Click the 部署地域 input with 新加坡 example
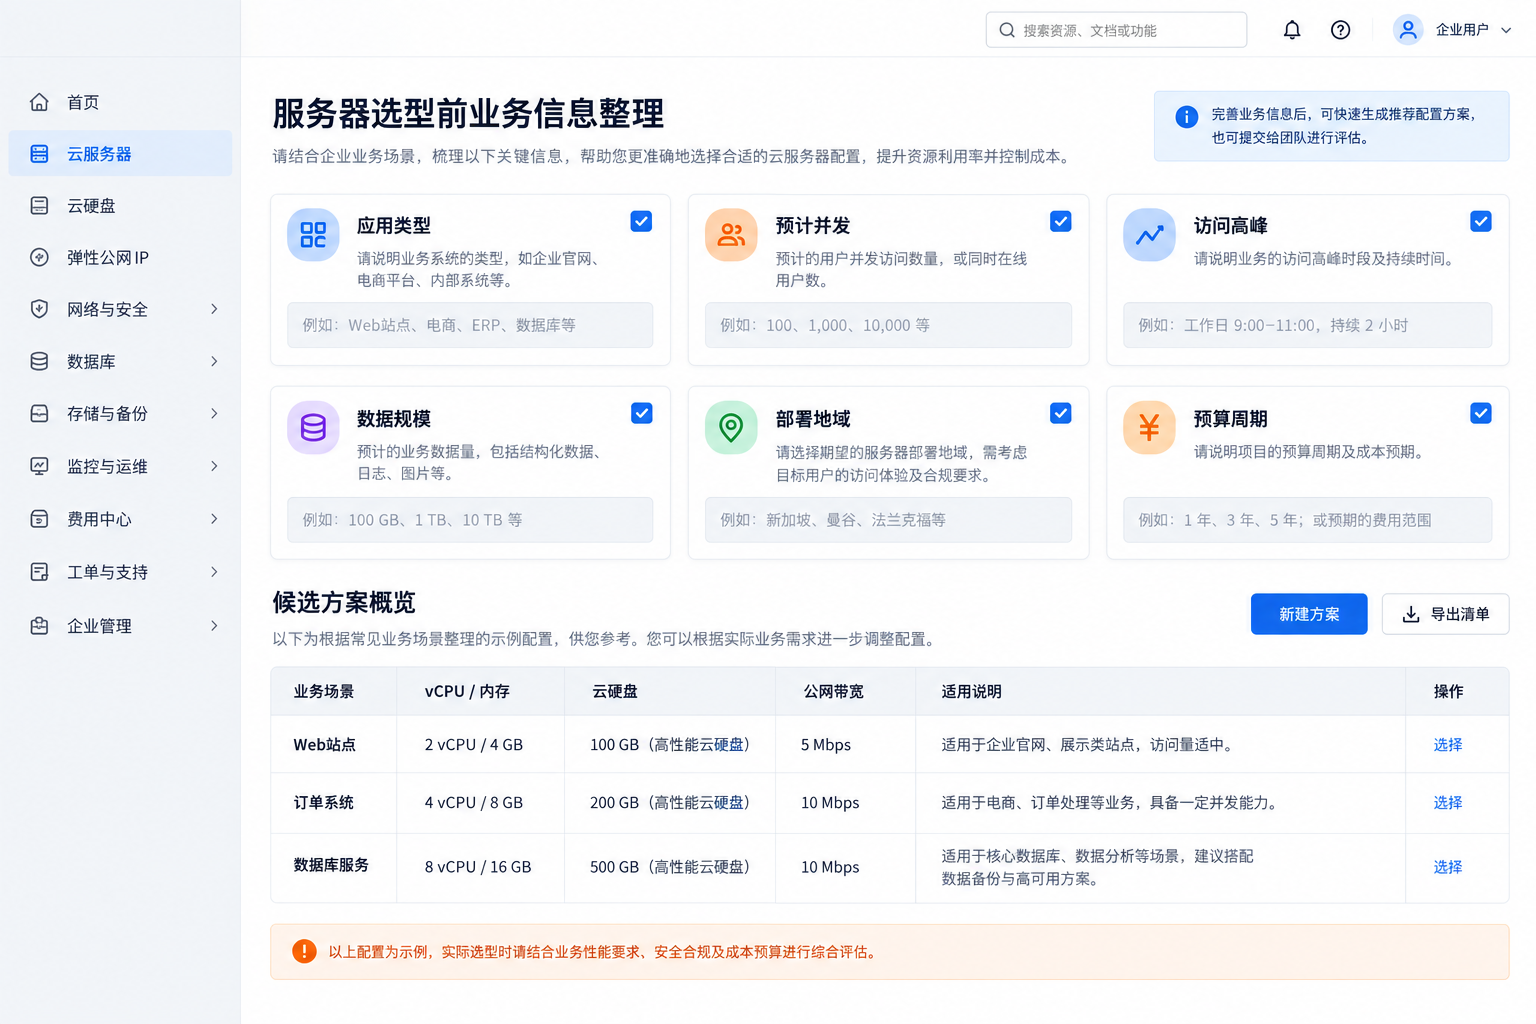This screenshot has height=1024, width=1536. (888, 520)
